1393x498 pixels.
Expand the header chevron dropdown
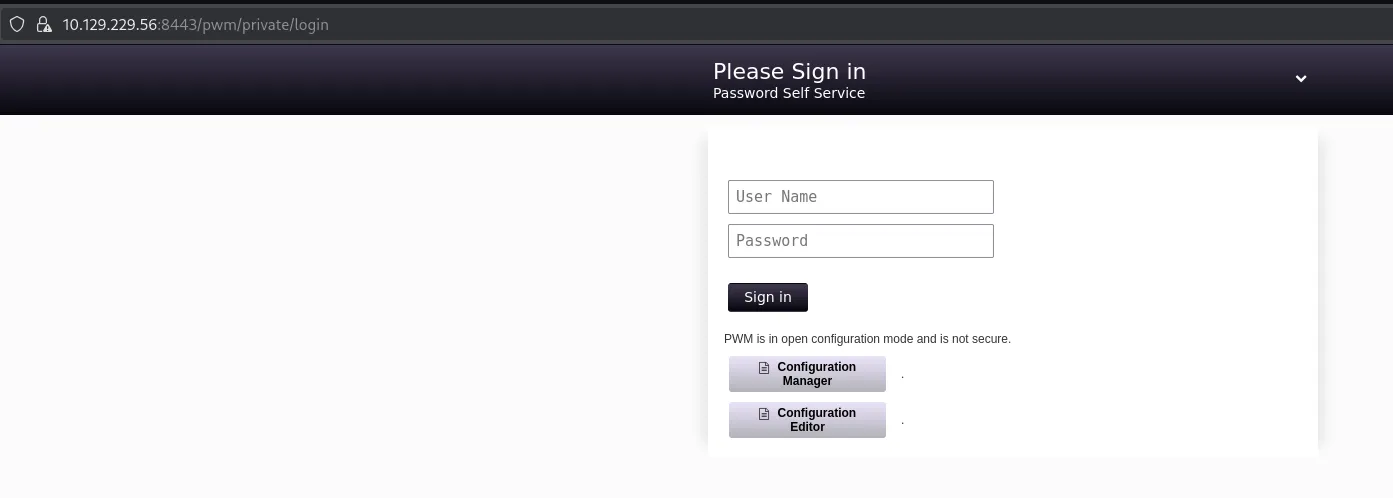pyautogui.click(x=1301, y=78)
